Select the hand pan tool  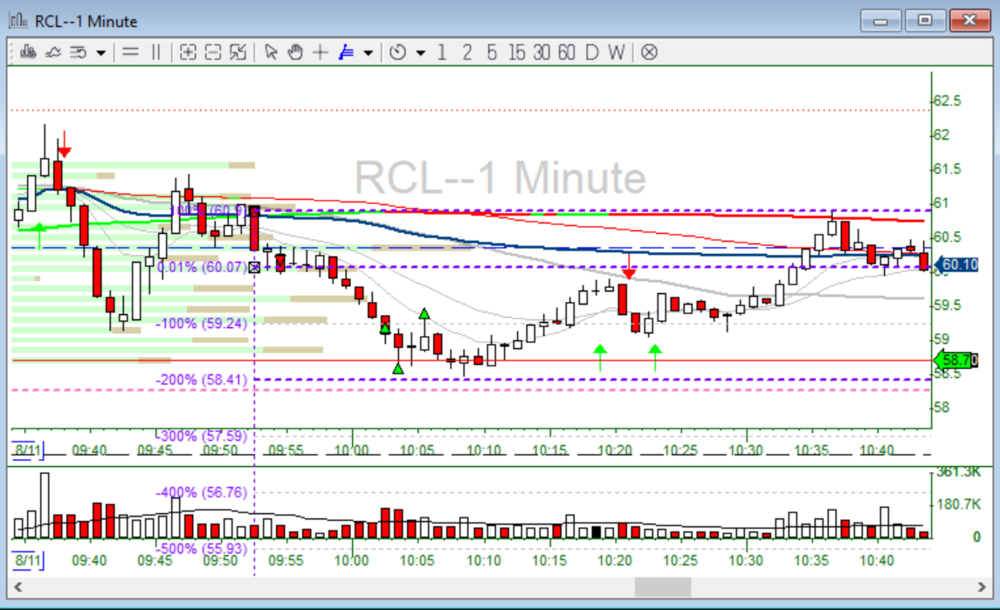pyautogui.click(x=295, y=52)
